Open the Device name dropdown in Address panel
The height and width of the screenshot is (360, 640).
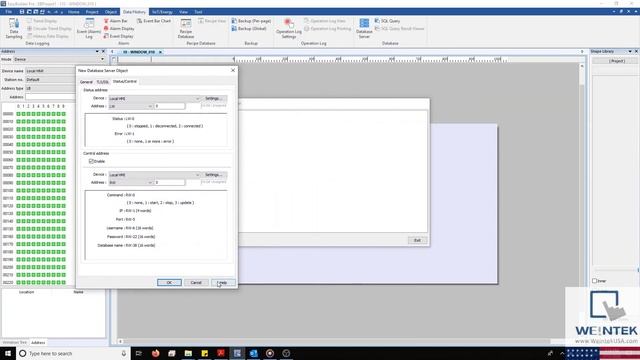(51, 71)
